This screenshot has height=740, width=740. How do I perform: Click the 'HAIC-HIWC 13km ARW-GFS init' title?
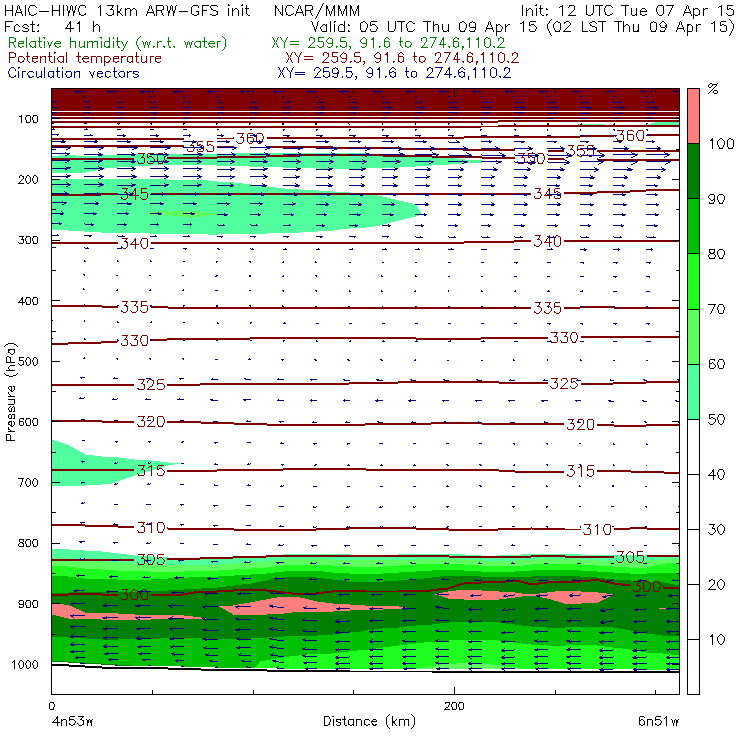click(x=127, y=10)
